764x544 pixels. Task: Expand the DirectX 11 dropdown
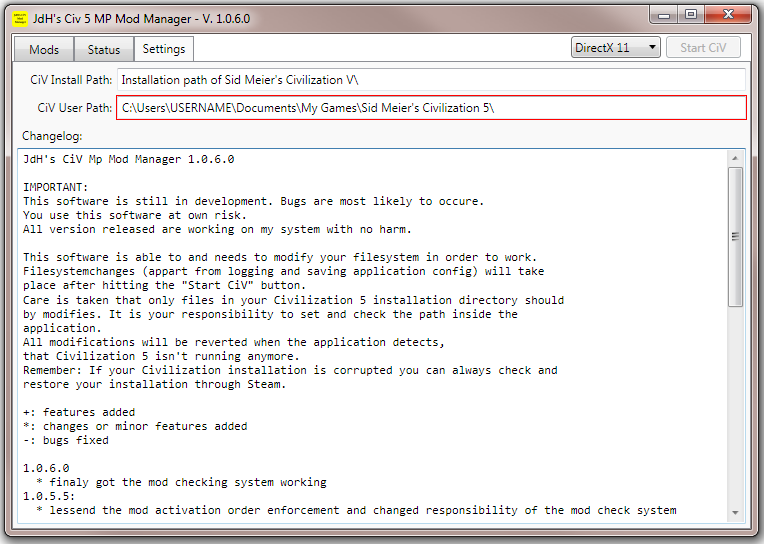tap(616, 47)
